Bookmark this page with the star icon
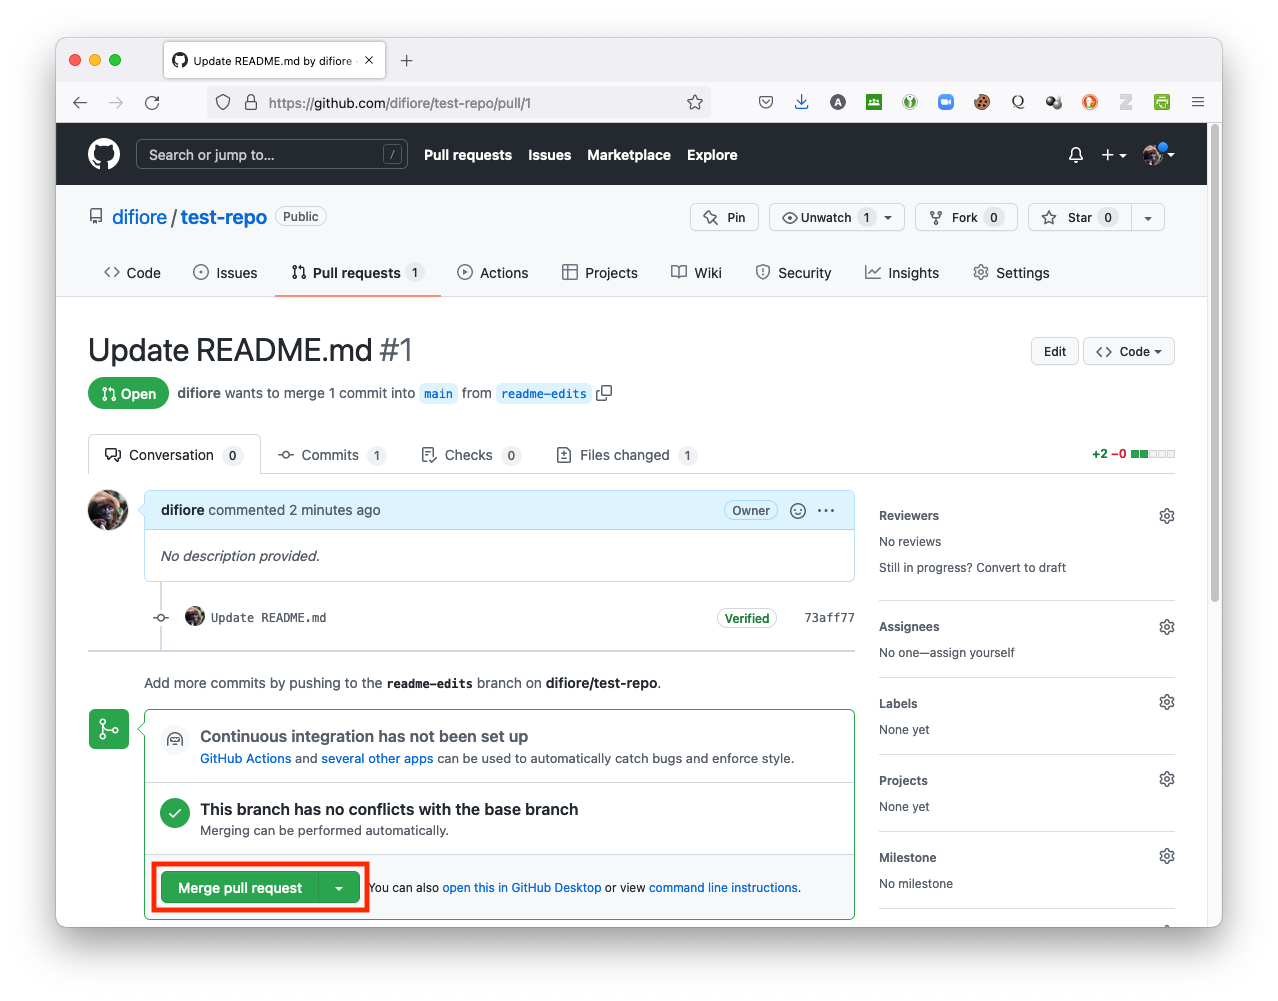 tap(695, 102)
